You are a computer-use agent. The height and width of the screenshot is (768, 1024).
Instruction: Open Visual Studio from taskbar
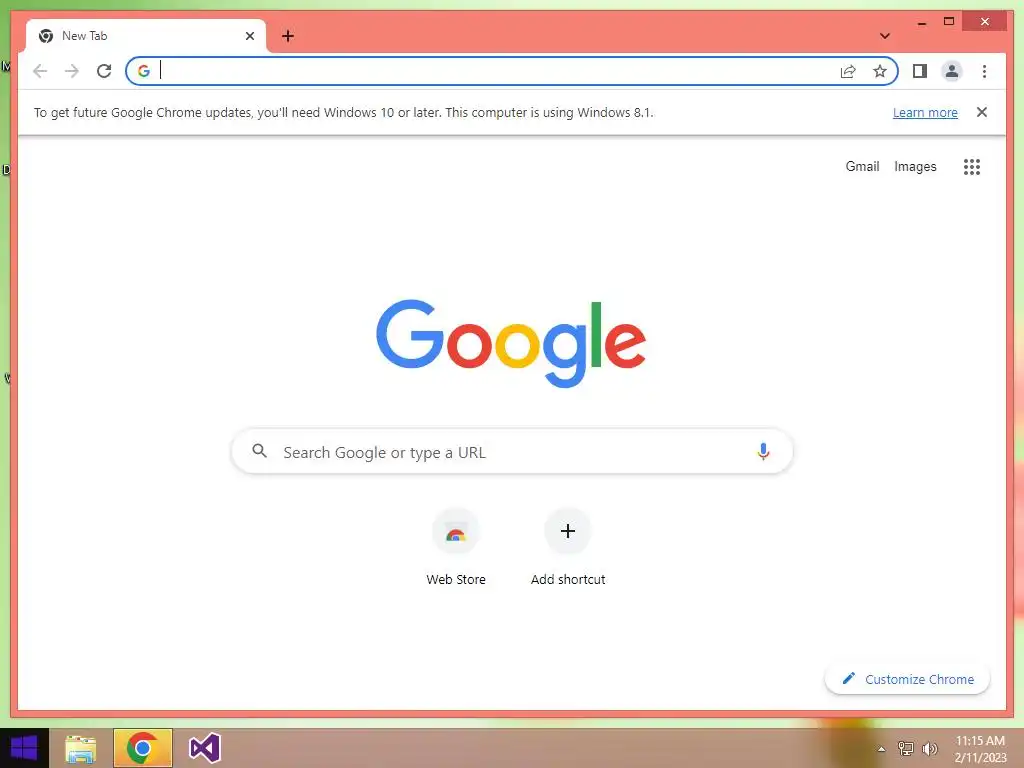[x=204, y=748]
